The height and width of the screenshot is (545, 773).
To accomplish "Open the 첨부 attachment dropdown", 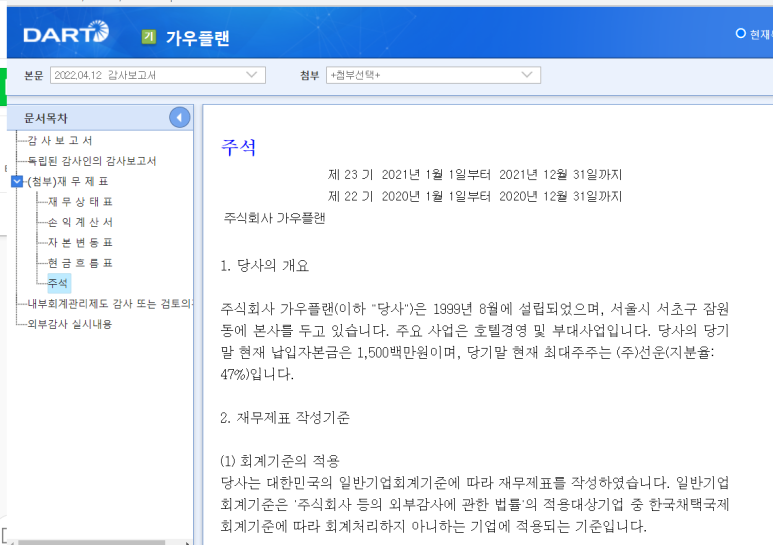I will coord(433,75).
